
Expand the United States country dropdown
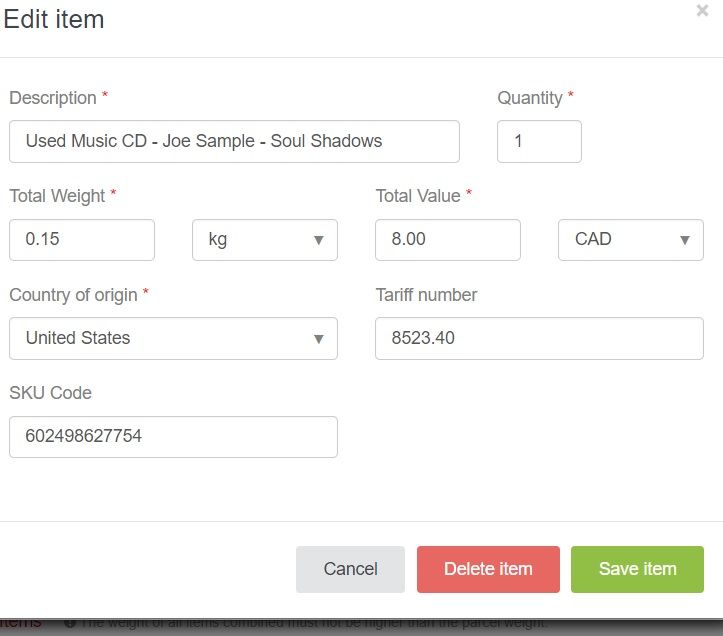[173, 338]
